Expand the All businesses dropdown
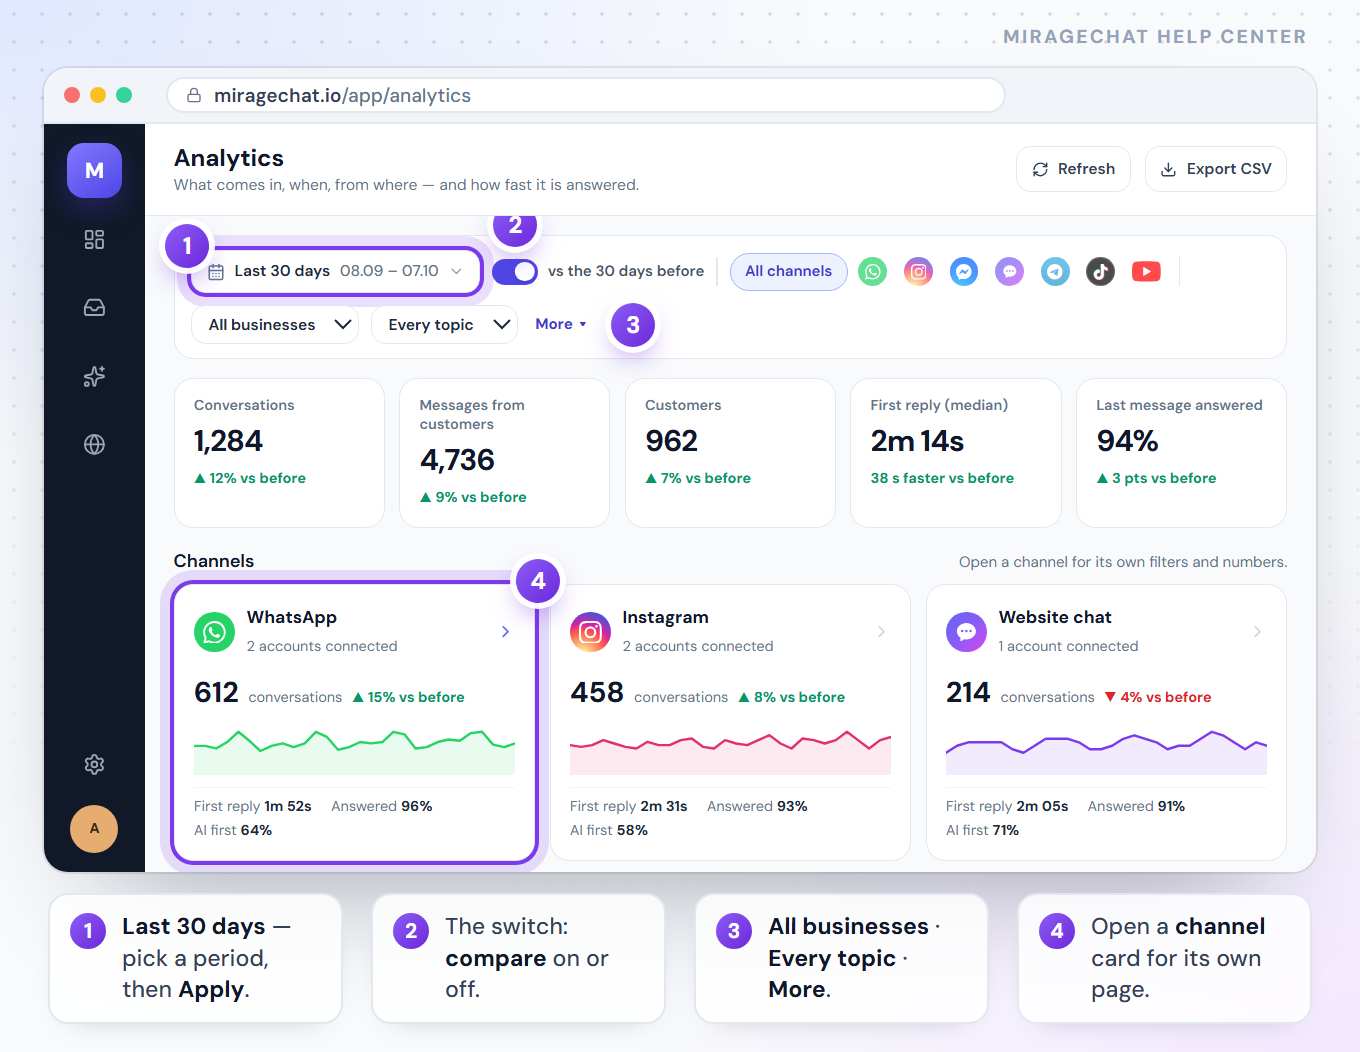The image size is (1360, 1052). [275, 324]
